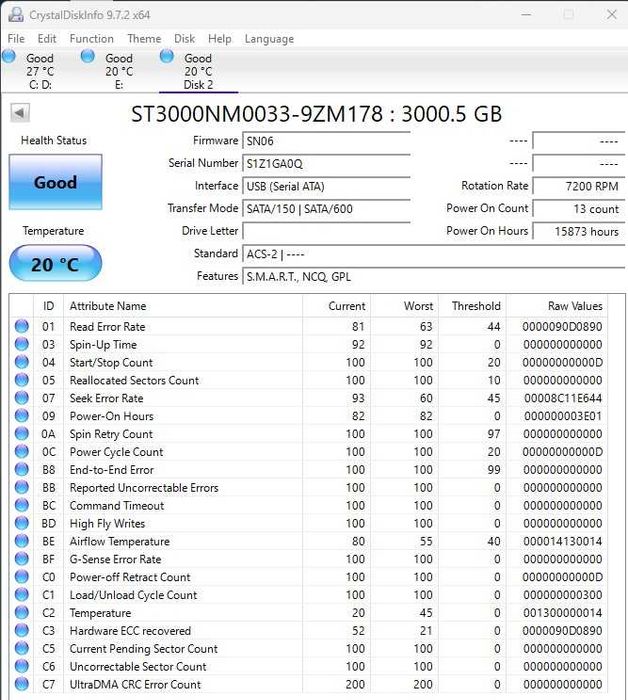
Task: Select the Disk 2 tab
Action: [x=198, y=71]
